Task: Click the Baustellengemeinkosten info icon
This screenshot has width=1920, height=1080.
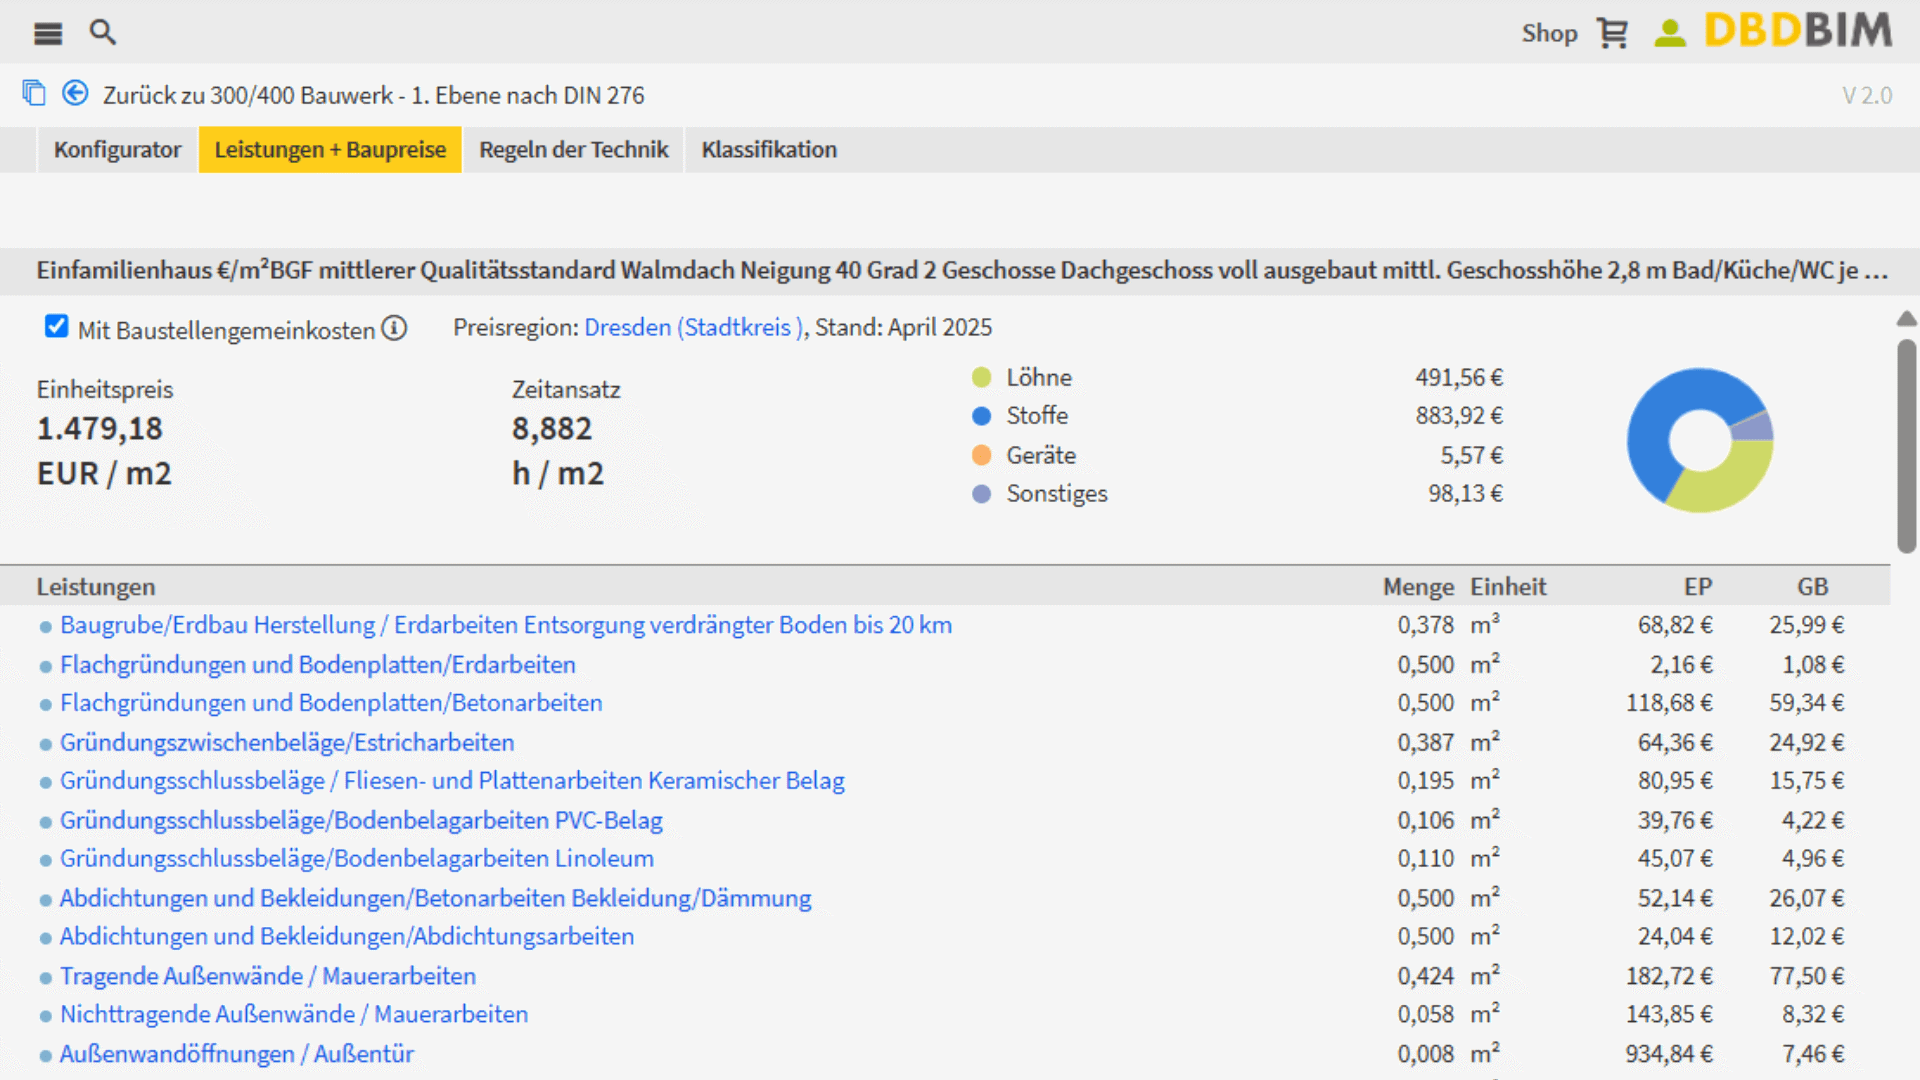Action: [395, 328]
